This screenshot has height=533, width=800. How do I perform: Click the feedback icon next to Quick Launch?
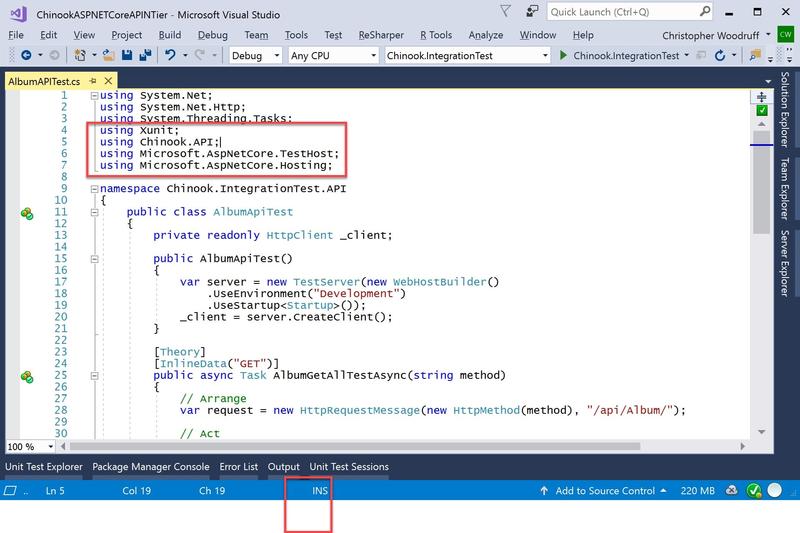point(533,11)
